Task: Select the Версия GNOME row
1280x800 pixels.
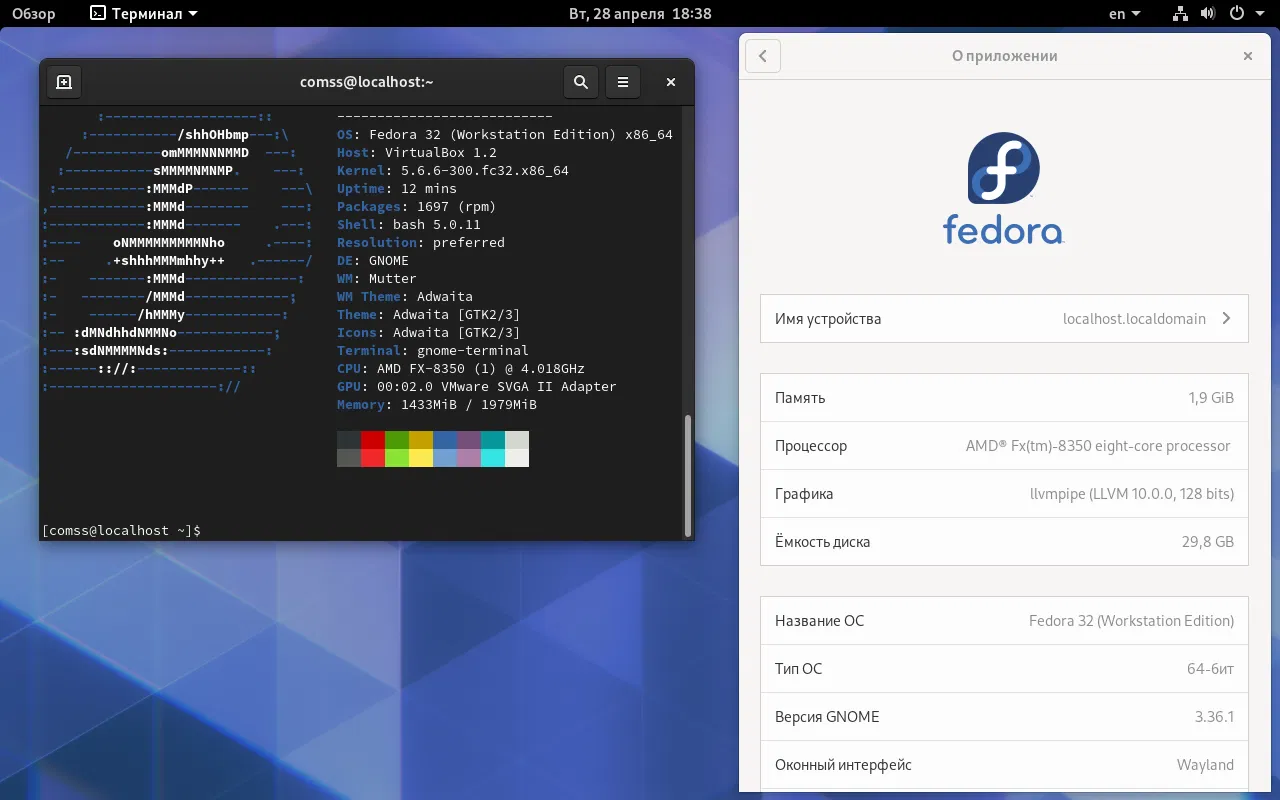Action: pos(1004,716)
